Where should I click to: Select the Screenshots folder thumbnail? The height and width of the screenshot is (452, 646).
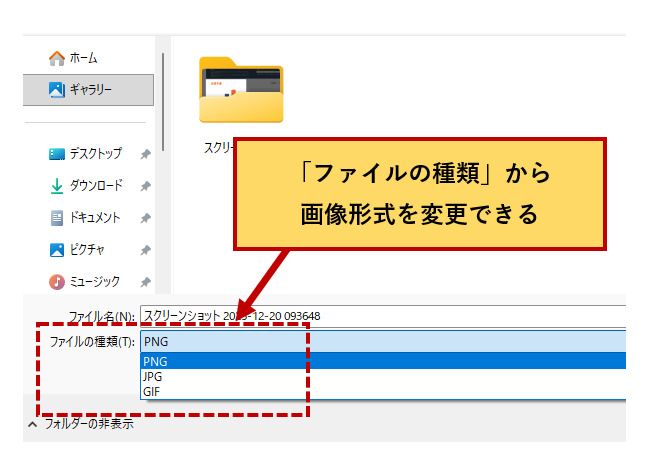click(241, 90)
